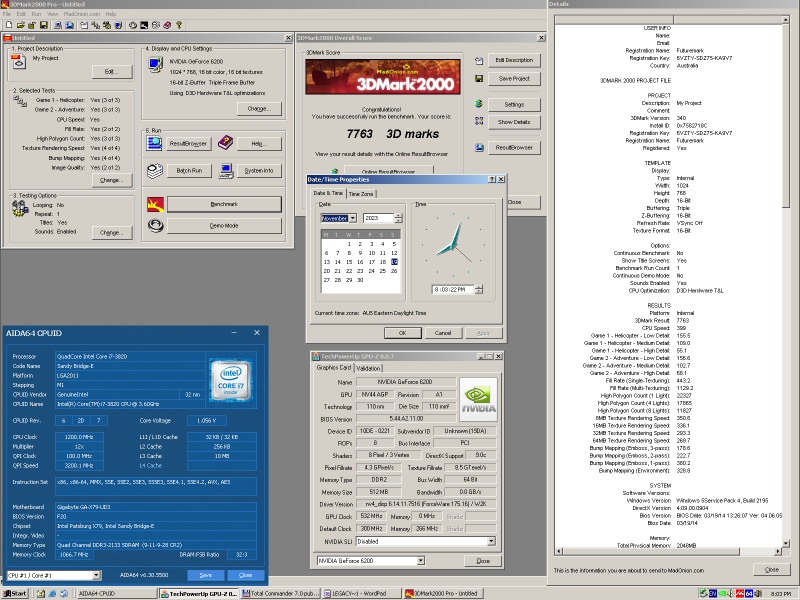Open the Run menu in 3DMark2000

tap(36, 14)
